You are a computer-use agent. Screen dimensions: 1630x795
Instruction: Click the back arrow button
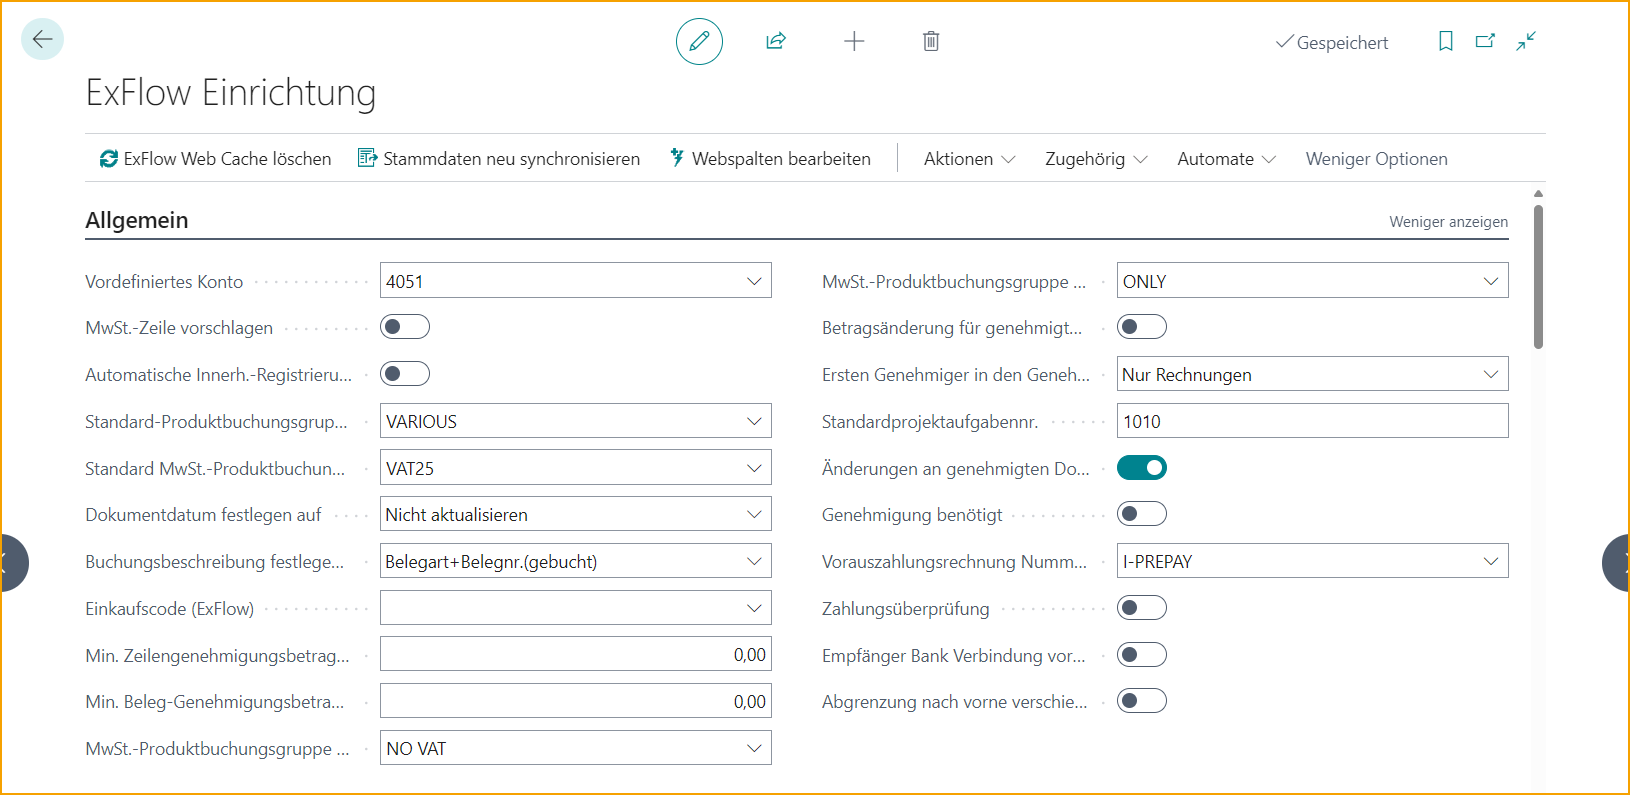click(42, 39)
